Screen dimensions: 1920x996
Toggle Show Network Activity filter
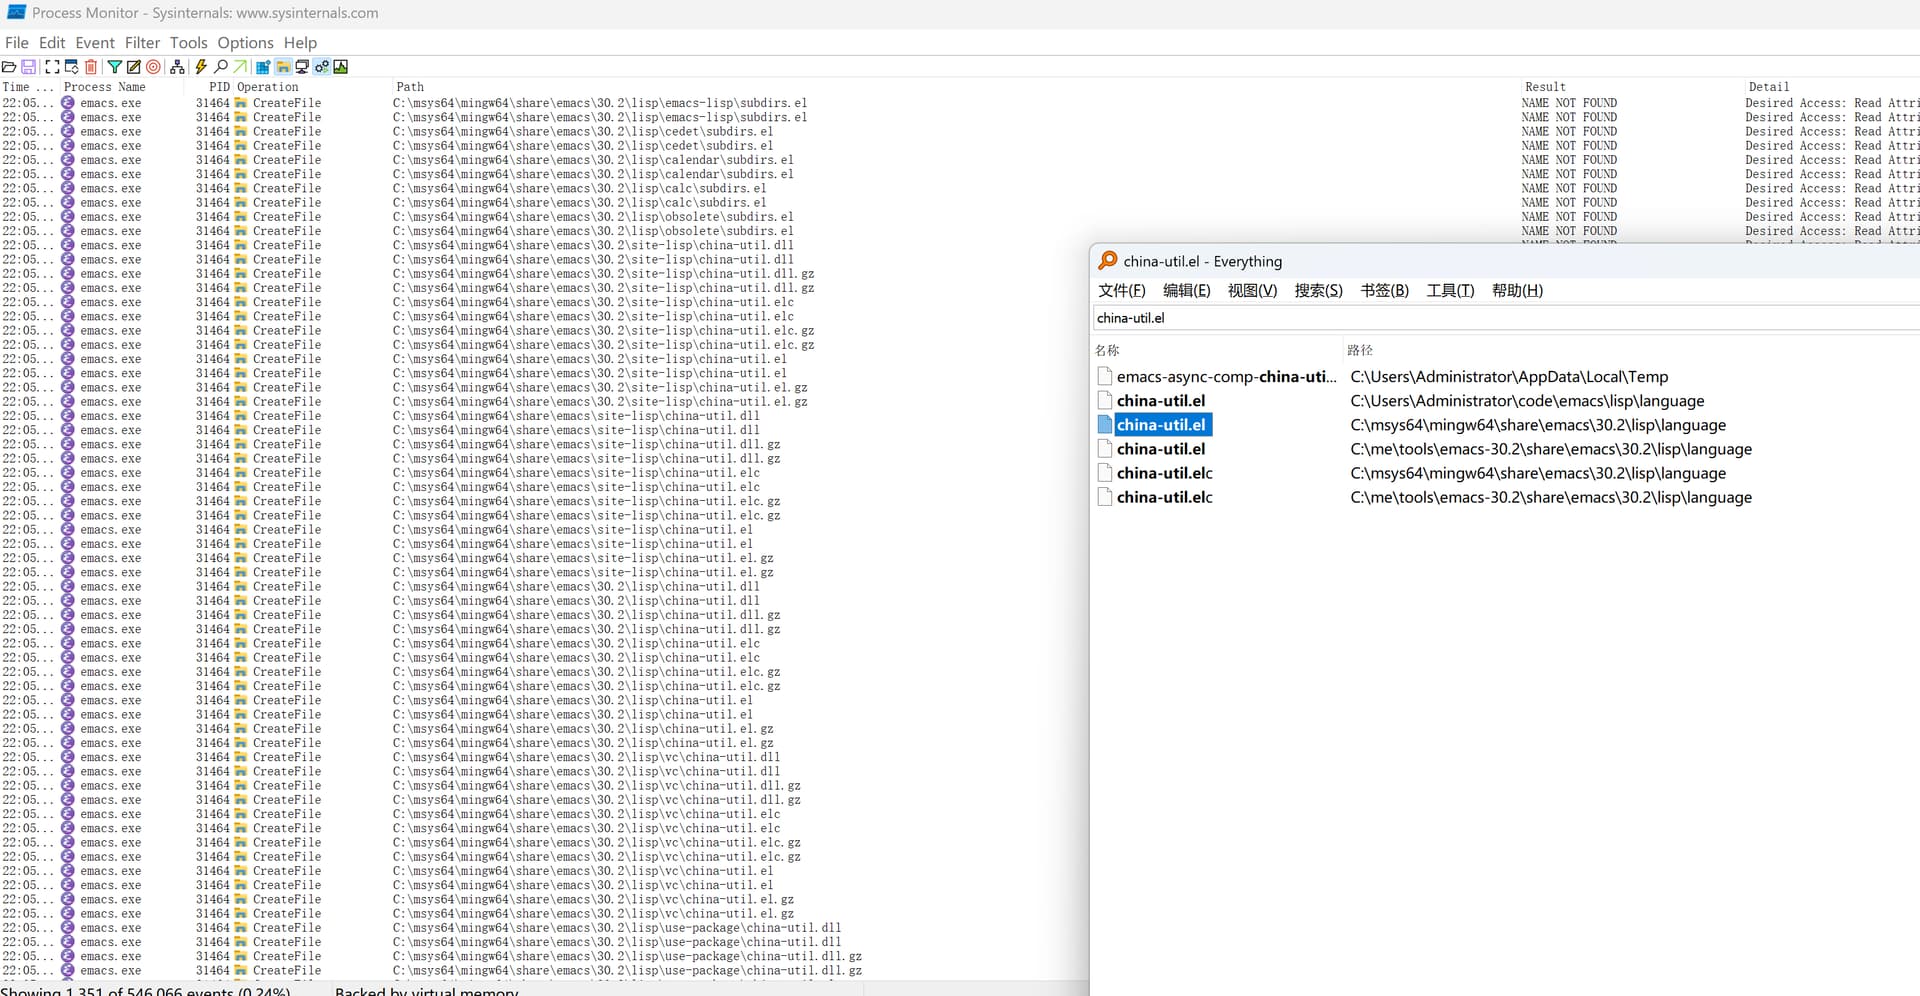coord(302,67)
